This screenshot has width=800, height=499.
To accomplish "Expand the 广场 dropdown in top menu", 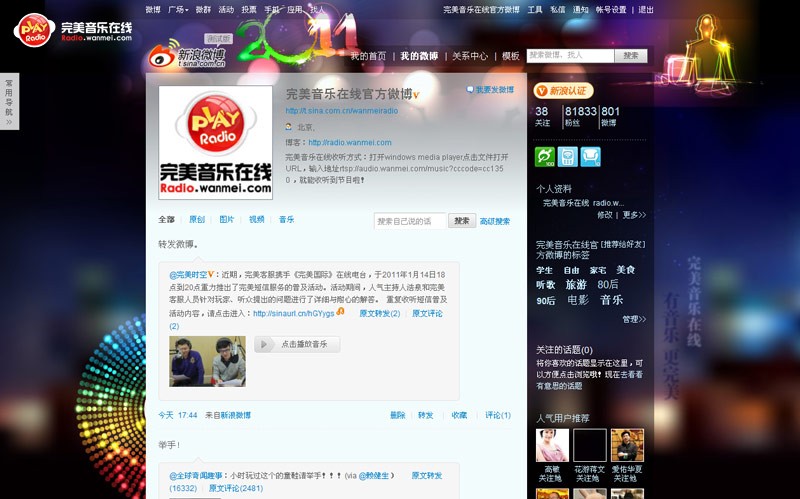I will pyautogui.click(x=179, y=9).
